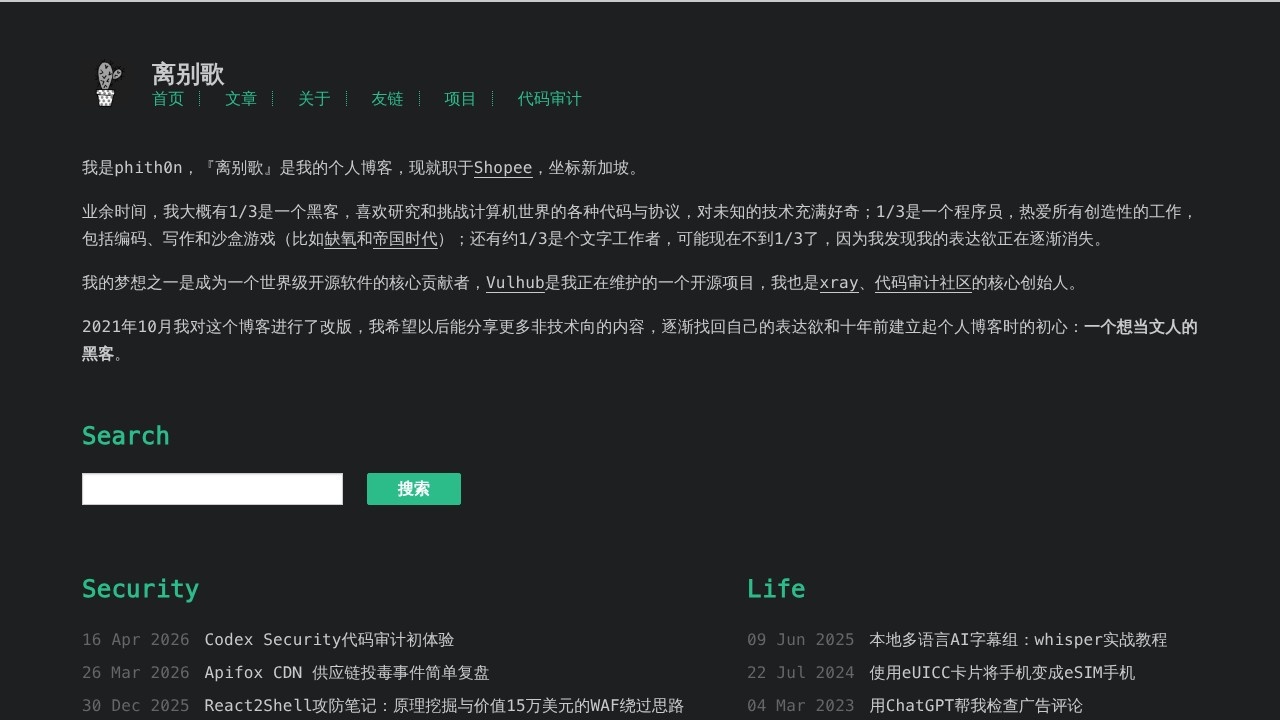Open 使用eUICC卡片将手机变成eSIM手机 post
Image resolution: width=1280 pixels, height=720 pixels.
click(x=1002, y=673)
